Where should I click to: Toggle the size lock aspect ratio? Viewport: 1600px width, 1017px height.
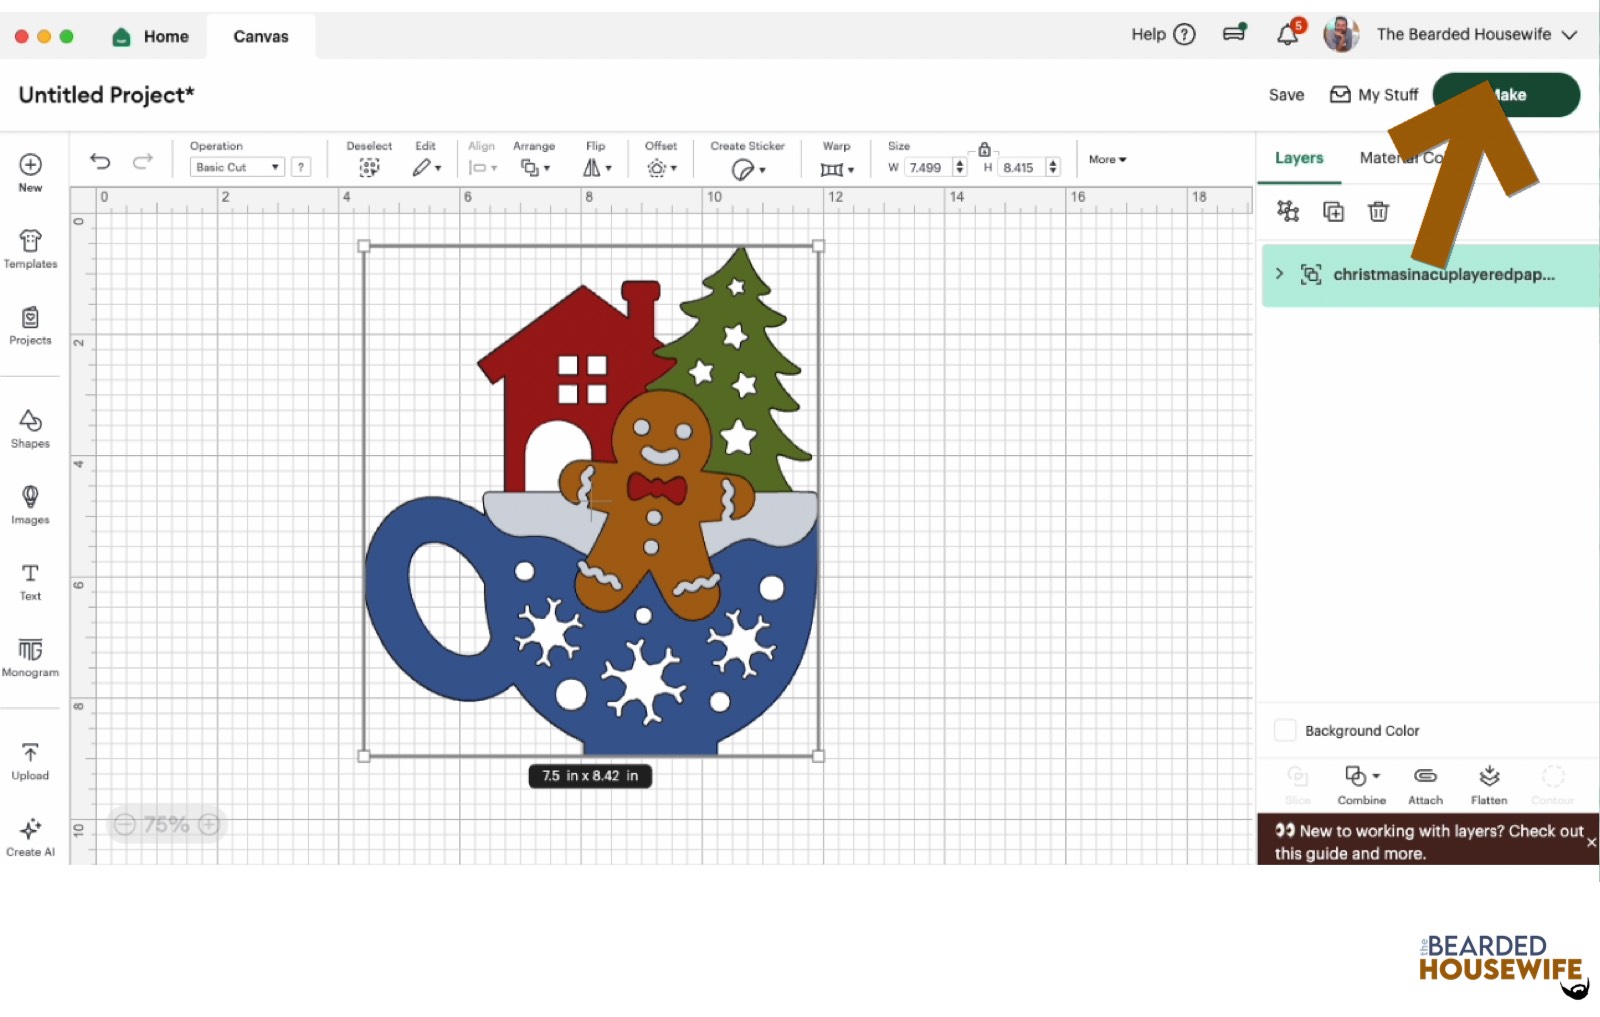[984, 149]
